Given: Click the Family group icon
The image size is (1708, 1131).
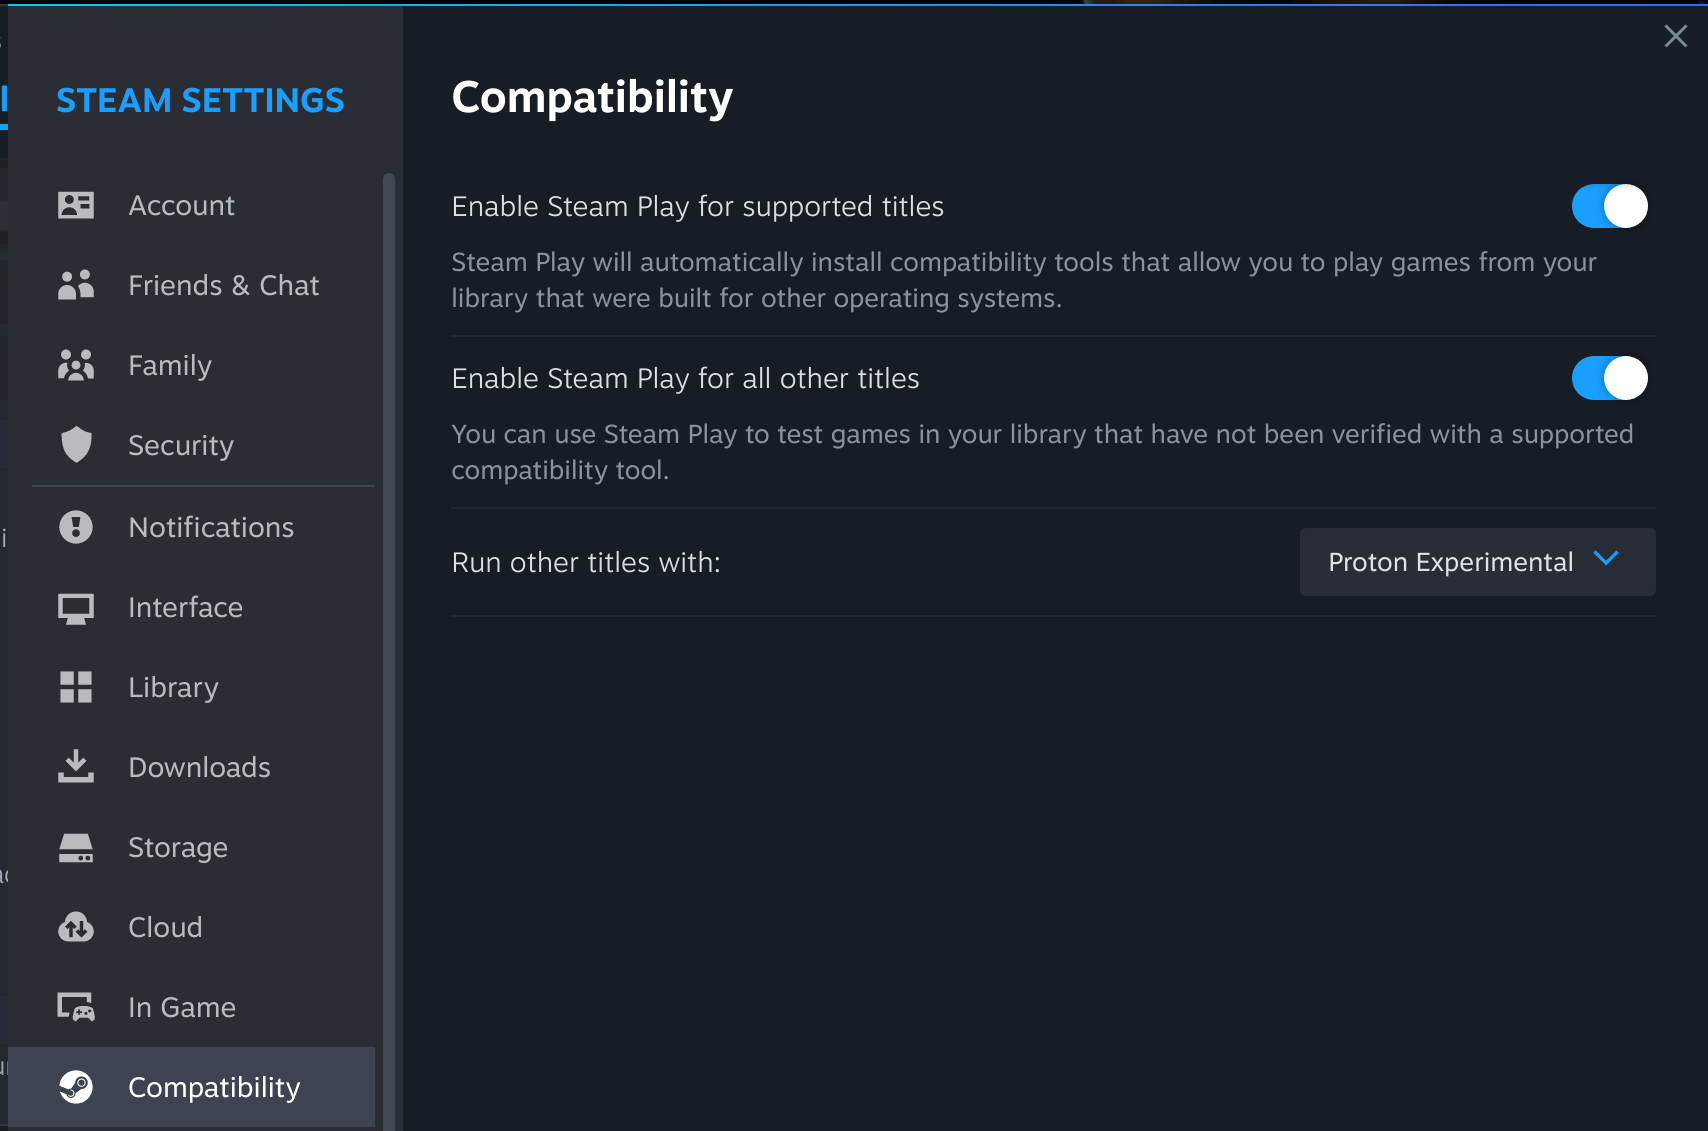Looking at the screenshot, I should point(76,365).
